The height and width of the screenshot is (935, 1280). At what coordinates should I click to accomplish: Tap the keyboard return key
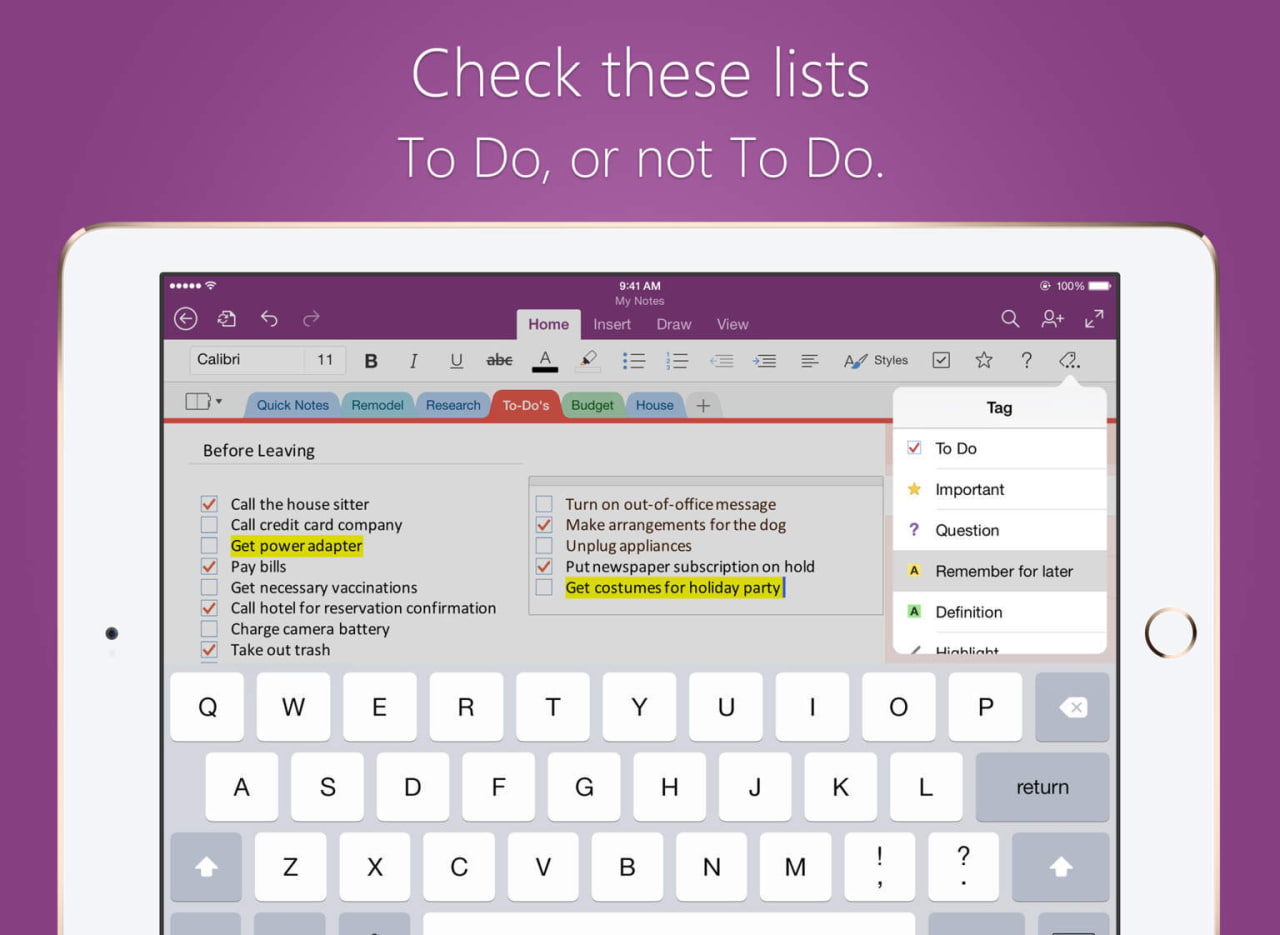pos(1042,787)
